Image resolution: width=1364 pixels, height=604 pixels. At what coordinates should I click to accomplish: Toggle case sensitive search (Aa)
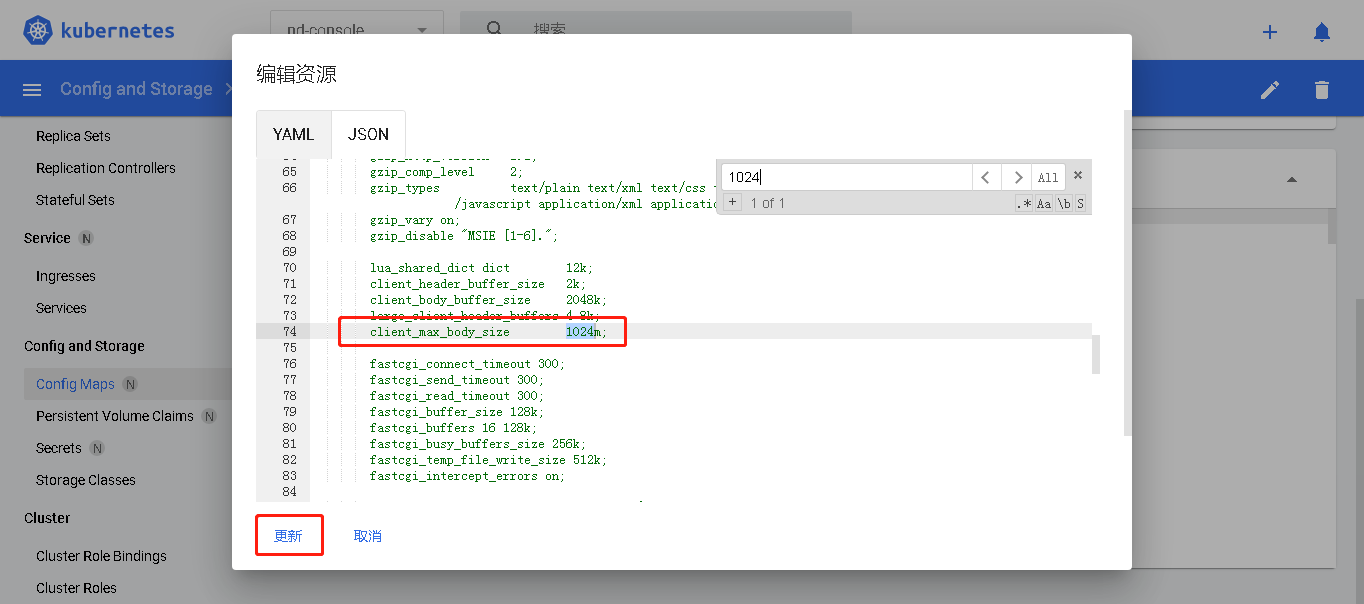pos(1043,204)
